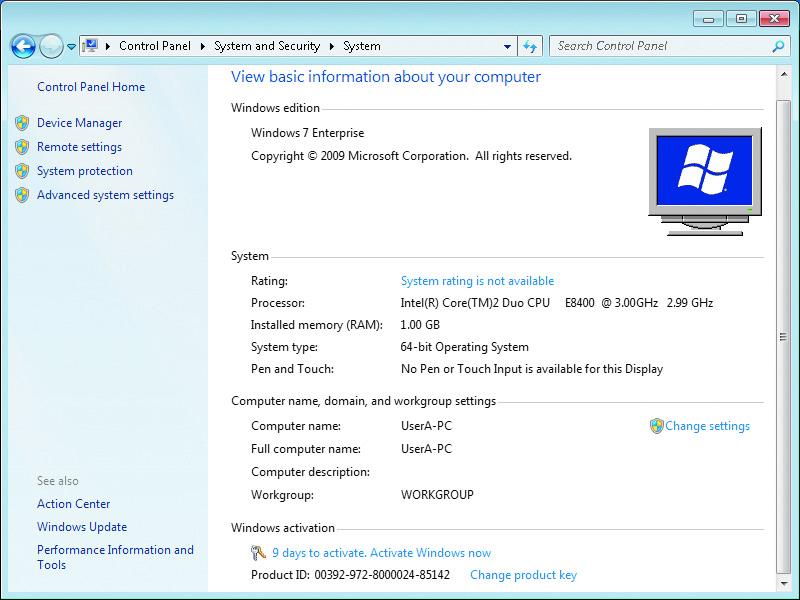Open Remote settings
This screenshot has height=600, width=800.
tap(80, 147)
